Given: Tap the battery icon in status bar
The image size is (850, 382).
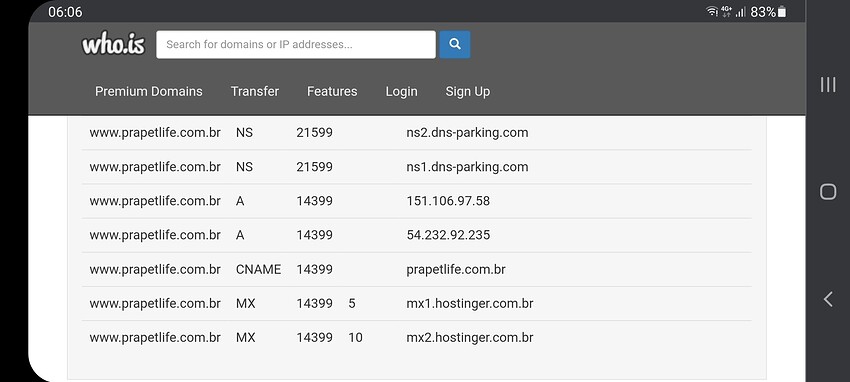Looking at the screenshot, I should (782, 12).
